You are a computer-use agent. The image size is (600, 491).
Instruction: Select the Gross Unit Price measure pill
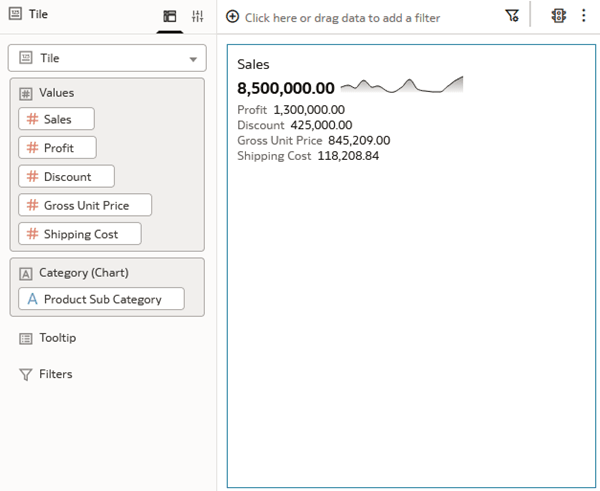[85, 205]
